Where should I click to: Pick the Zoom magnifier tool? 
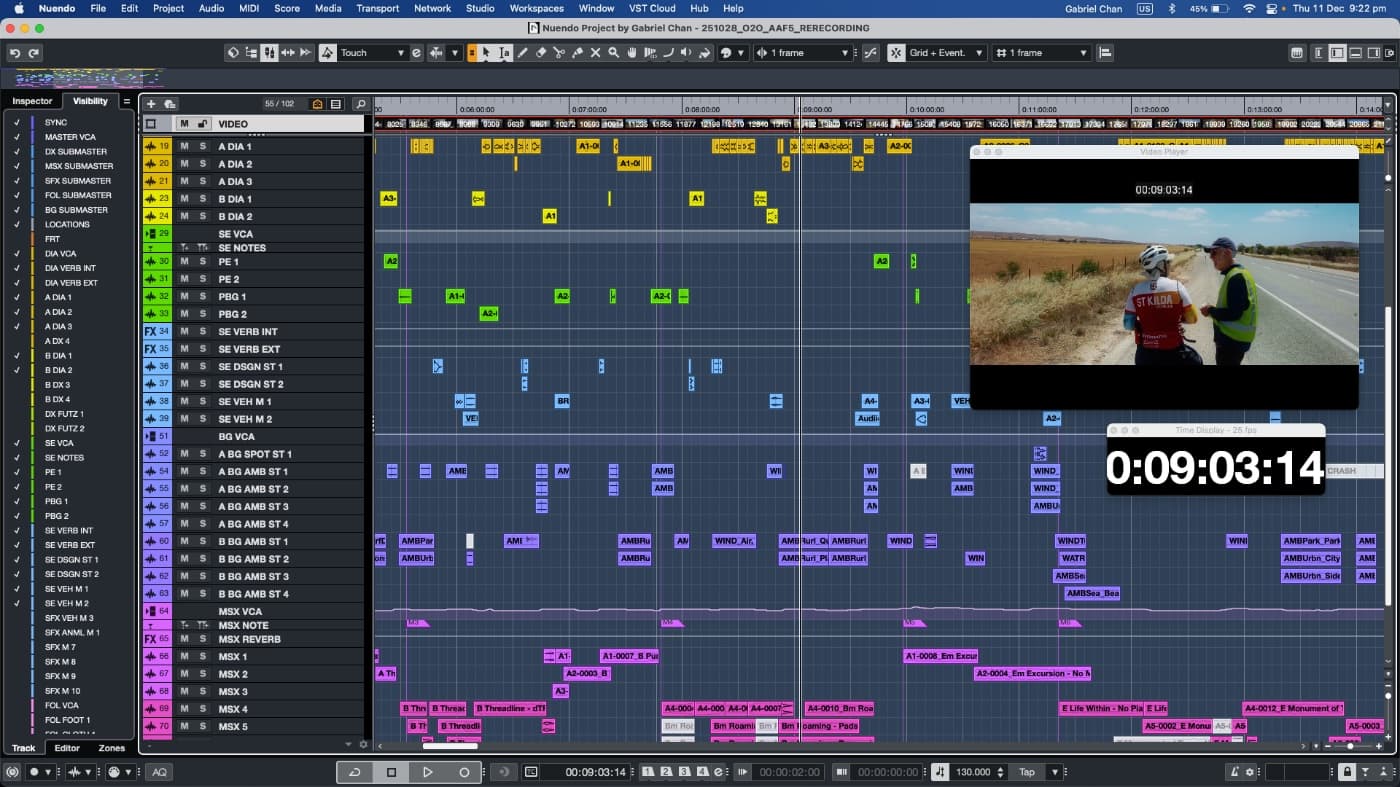coord(614,53)
